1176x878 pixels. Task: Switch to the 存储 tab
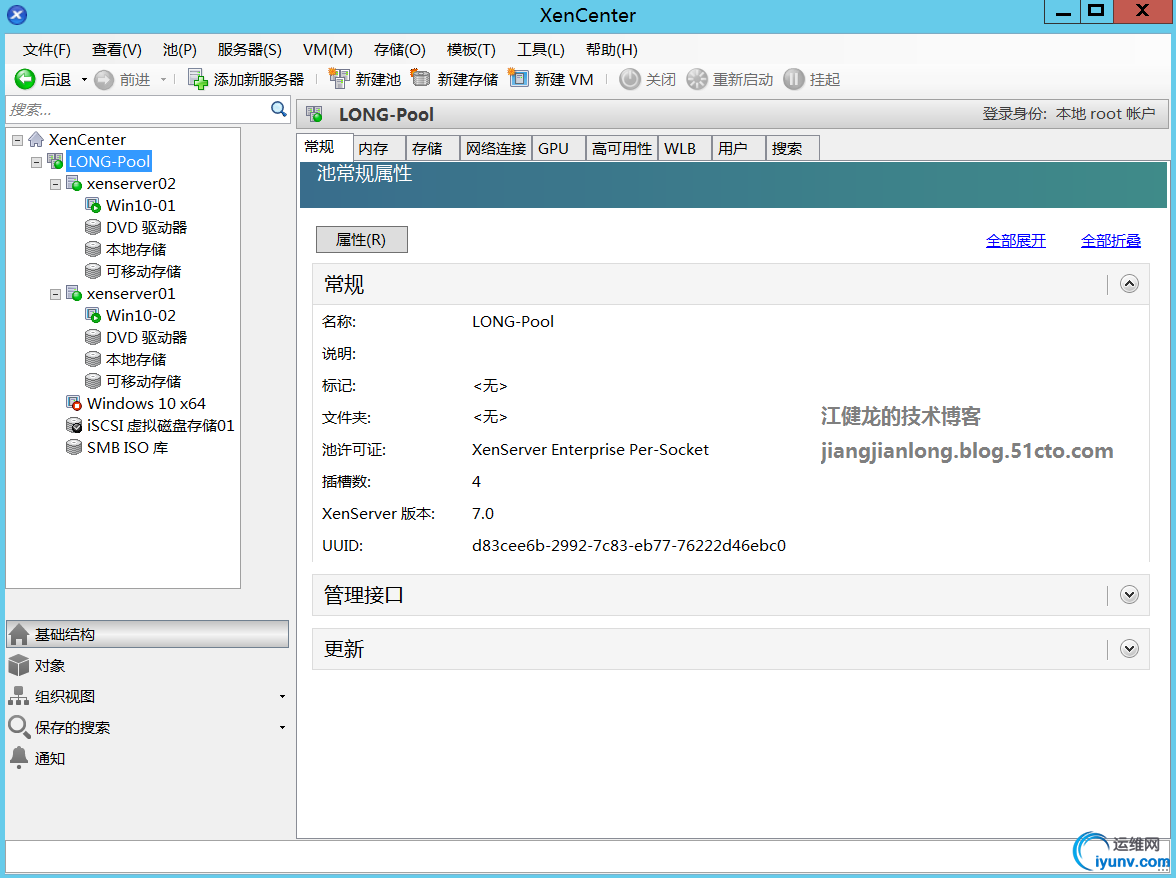[x=432, y=148]
